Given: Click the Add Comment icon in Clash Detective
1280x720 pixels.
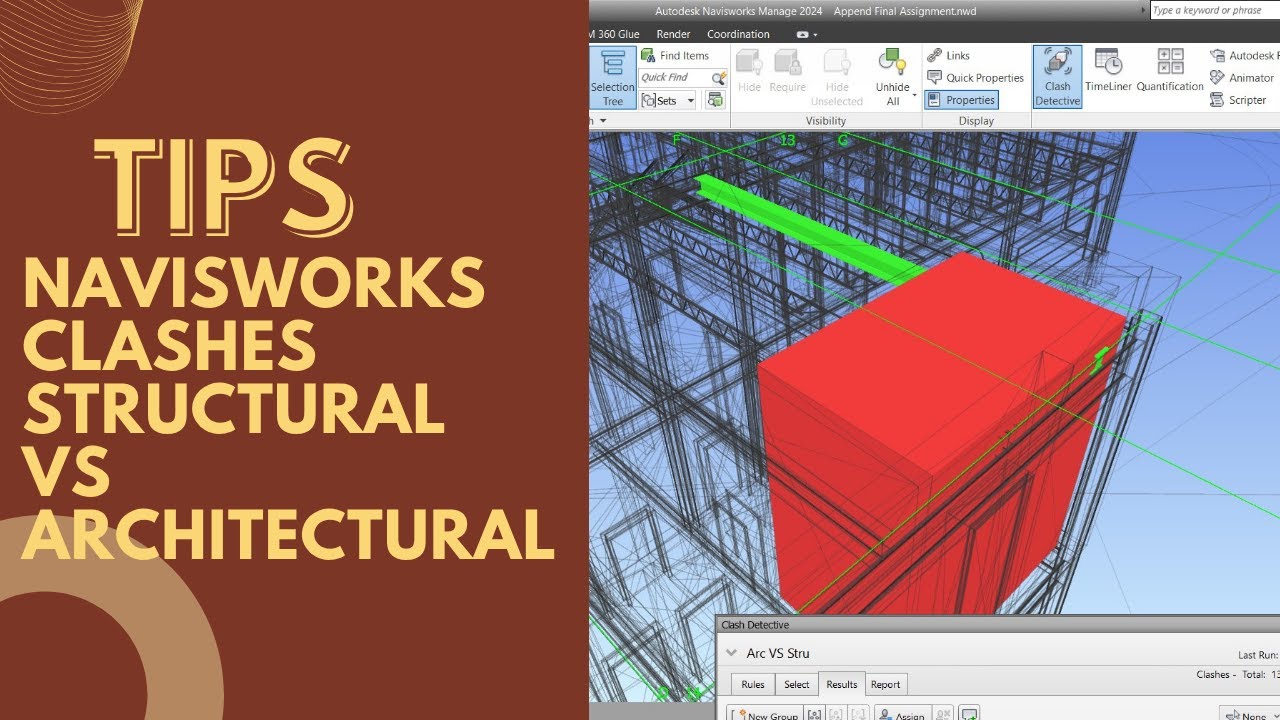Looking at the screenshot, I should click(968, 714).
